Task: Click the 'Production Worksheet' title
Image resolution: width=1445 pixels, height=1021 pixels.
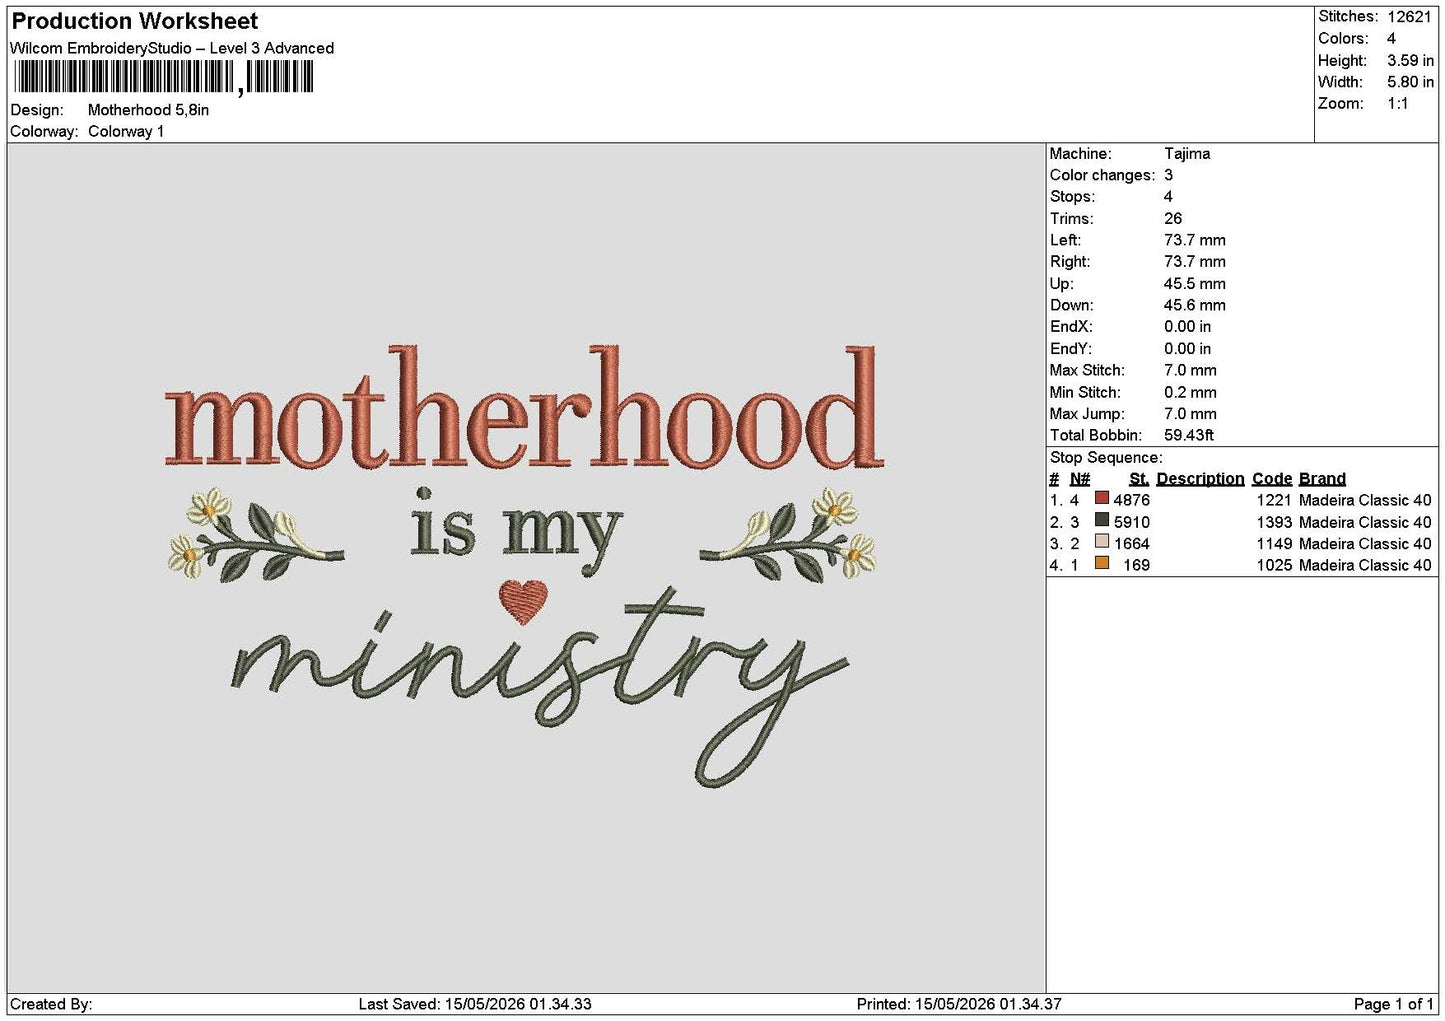Action: click(135, 21)
